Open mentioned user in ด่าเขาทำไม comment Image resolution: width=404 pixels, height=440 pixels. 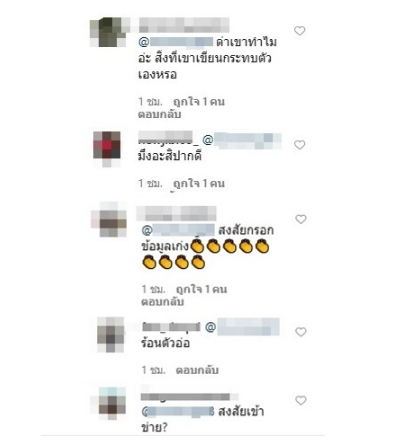click(176, 42)
